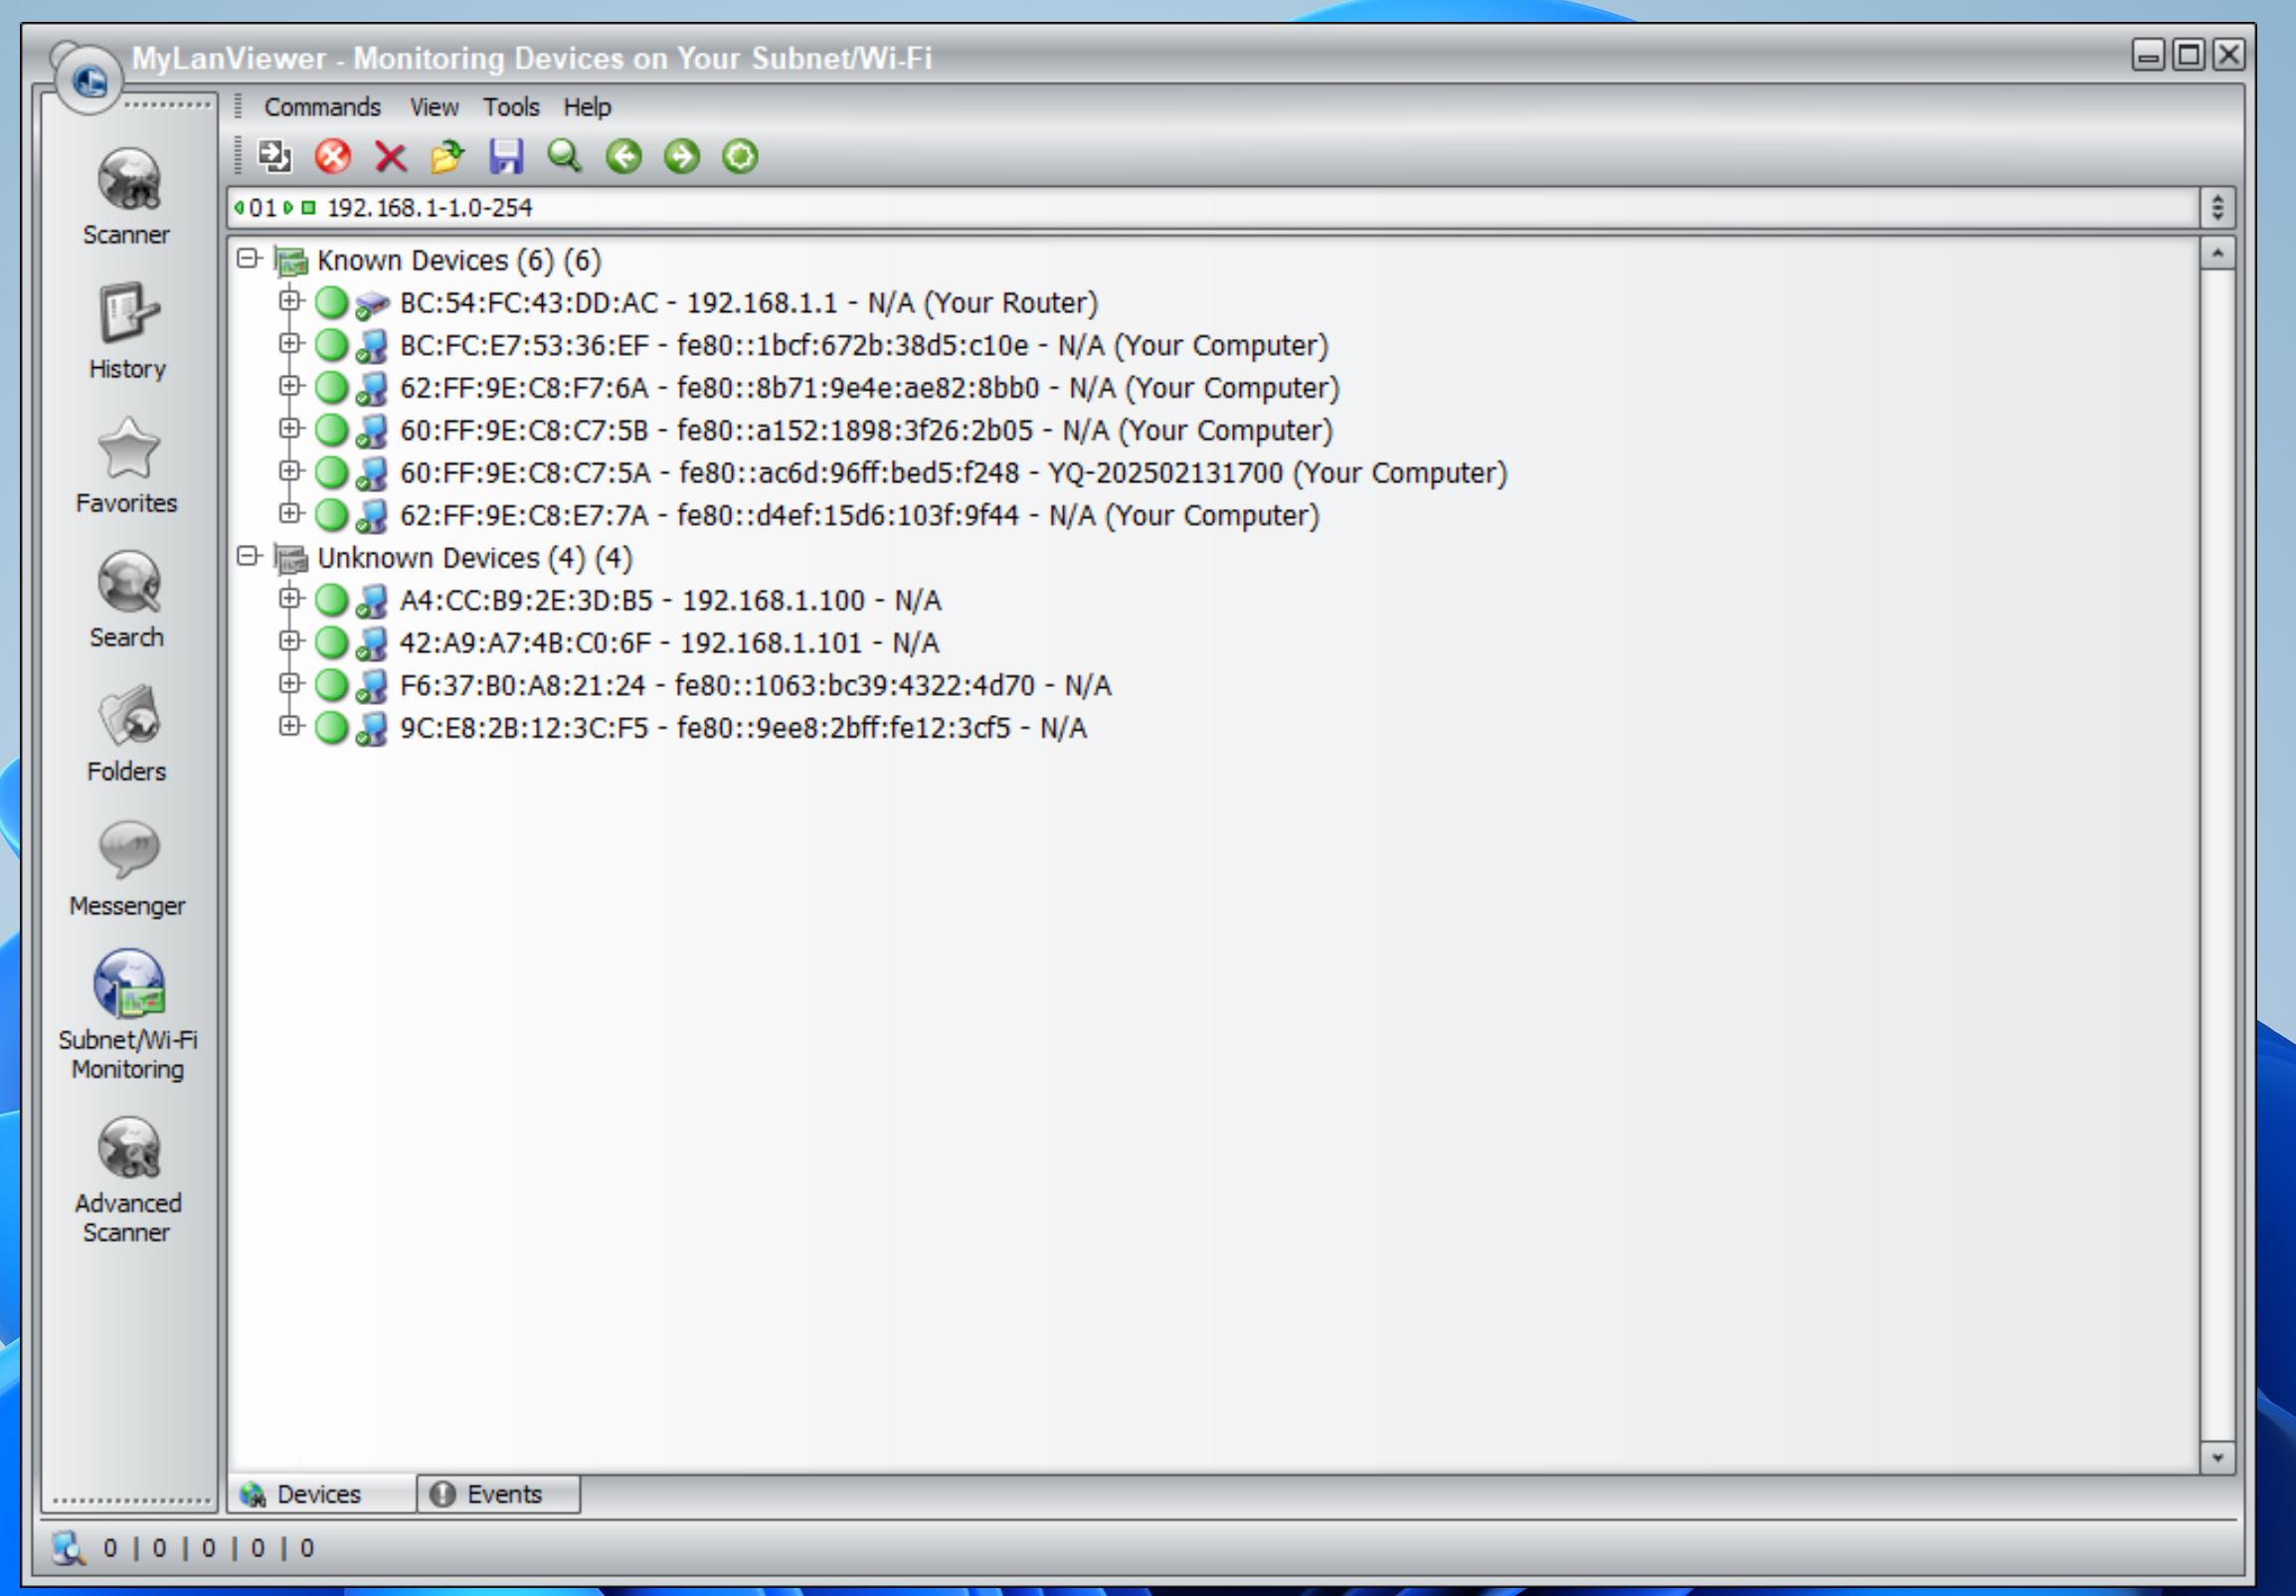
Task: Expand the 9C:E8:2B:12:3C:F5 device node
Action: [290, 725]
